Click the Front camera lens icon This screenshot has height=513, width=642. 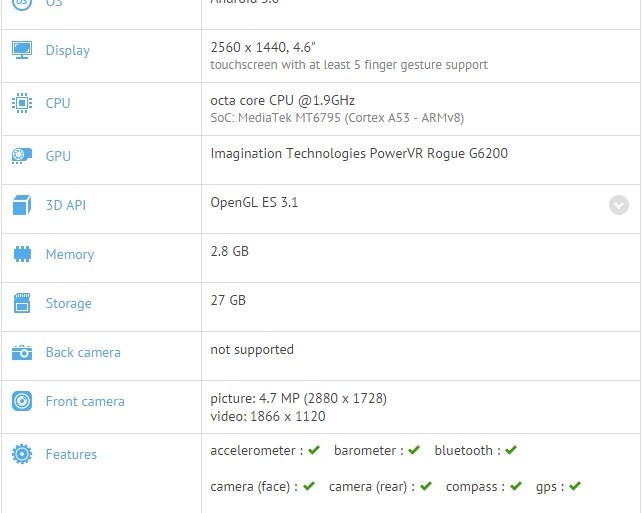point(21,402)
